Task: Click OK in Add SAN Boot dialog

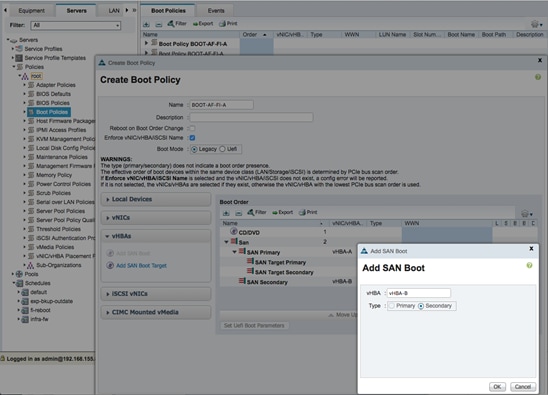Action: point(497,387)
